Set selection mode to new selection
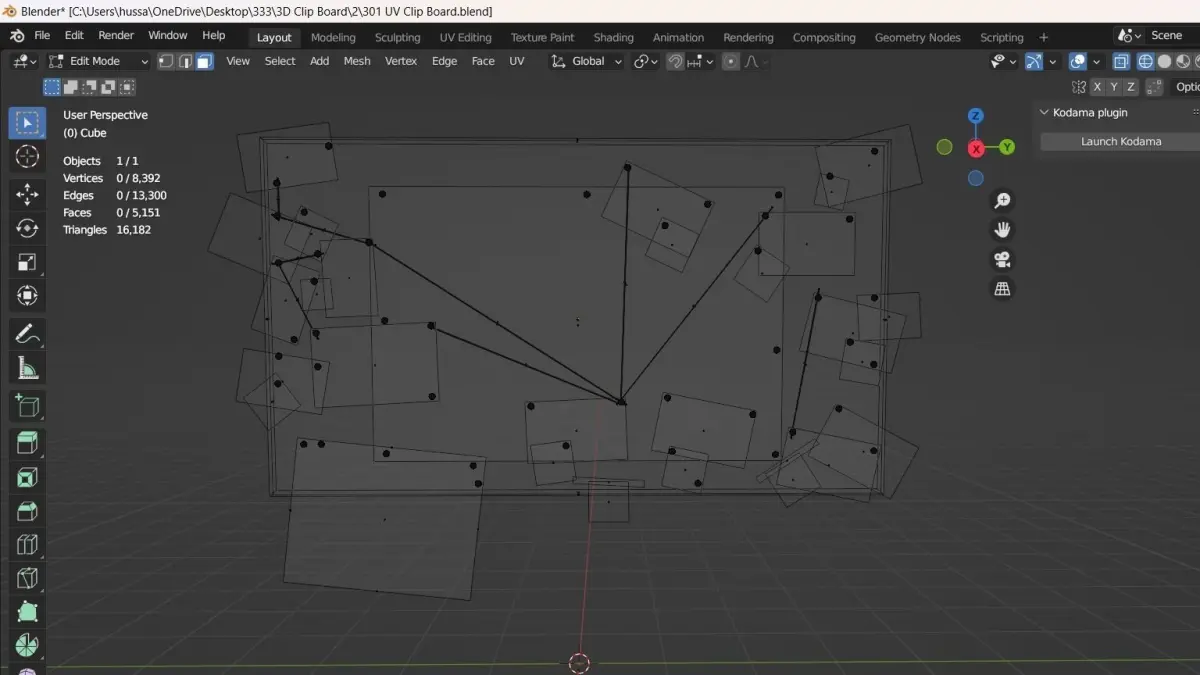 point(52,87)
